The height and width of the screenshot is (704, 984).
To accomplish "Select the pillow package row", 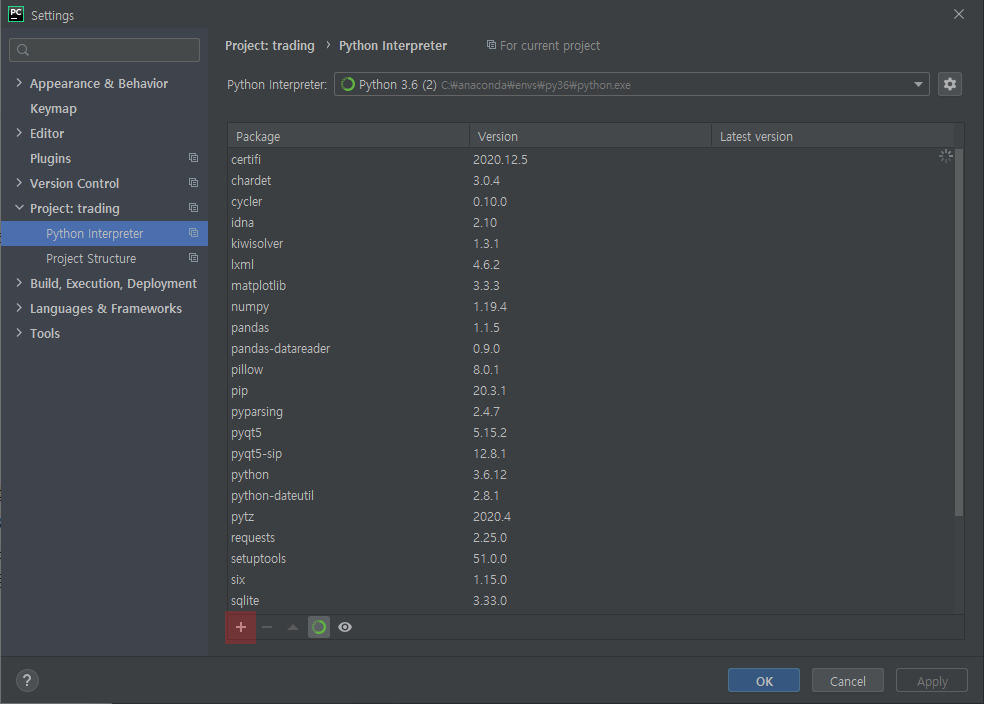I will tap(591, 370).
